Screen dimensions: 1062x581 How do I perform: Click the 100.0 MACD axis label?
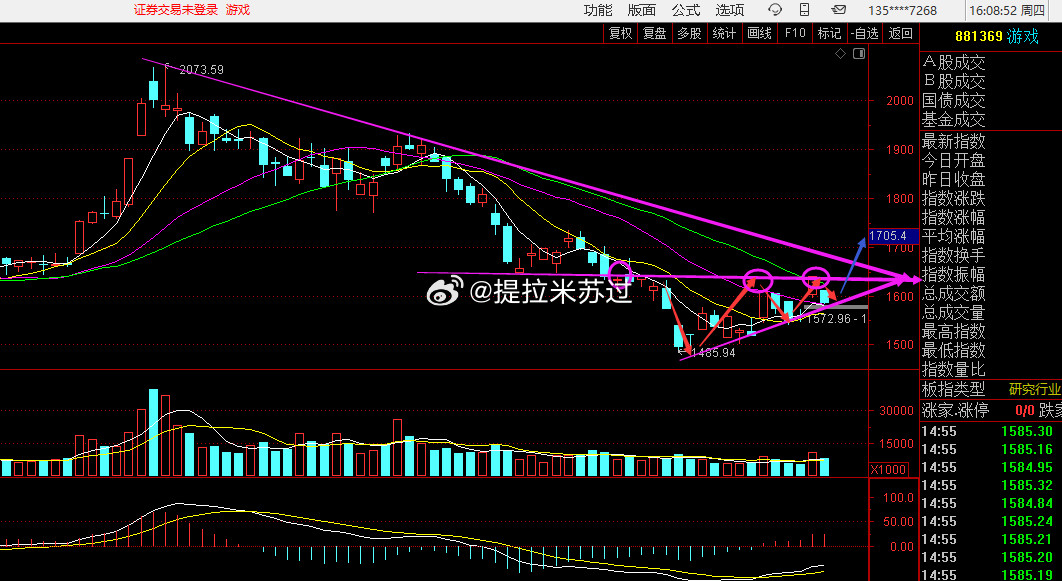898,498
